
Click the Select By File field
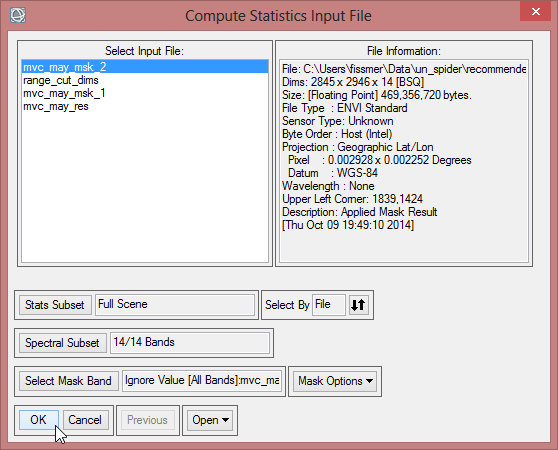[329, 305]
